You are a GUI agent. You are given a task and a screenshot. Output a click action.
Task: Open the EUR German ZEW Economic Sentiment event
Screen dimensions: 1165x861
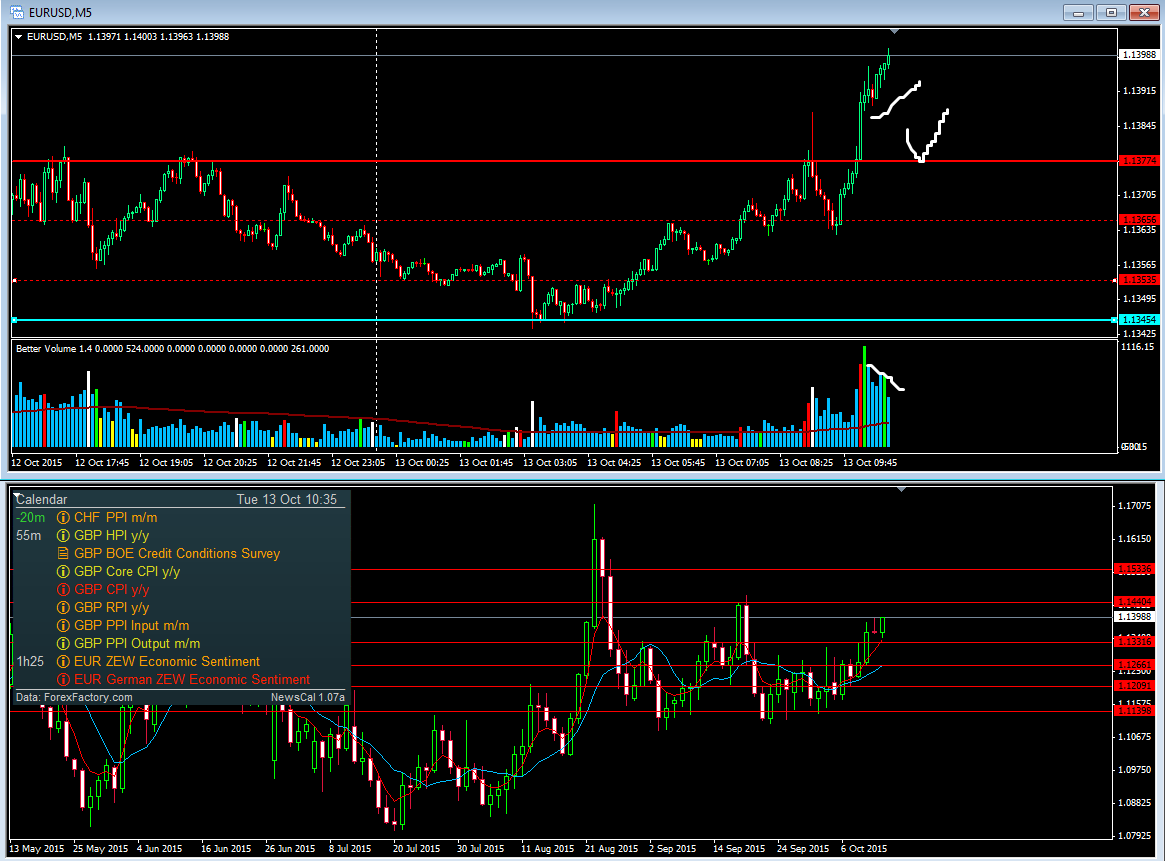tap(192, 680)
